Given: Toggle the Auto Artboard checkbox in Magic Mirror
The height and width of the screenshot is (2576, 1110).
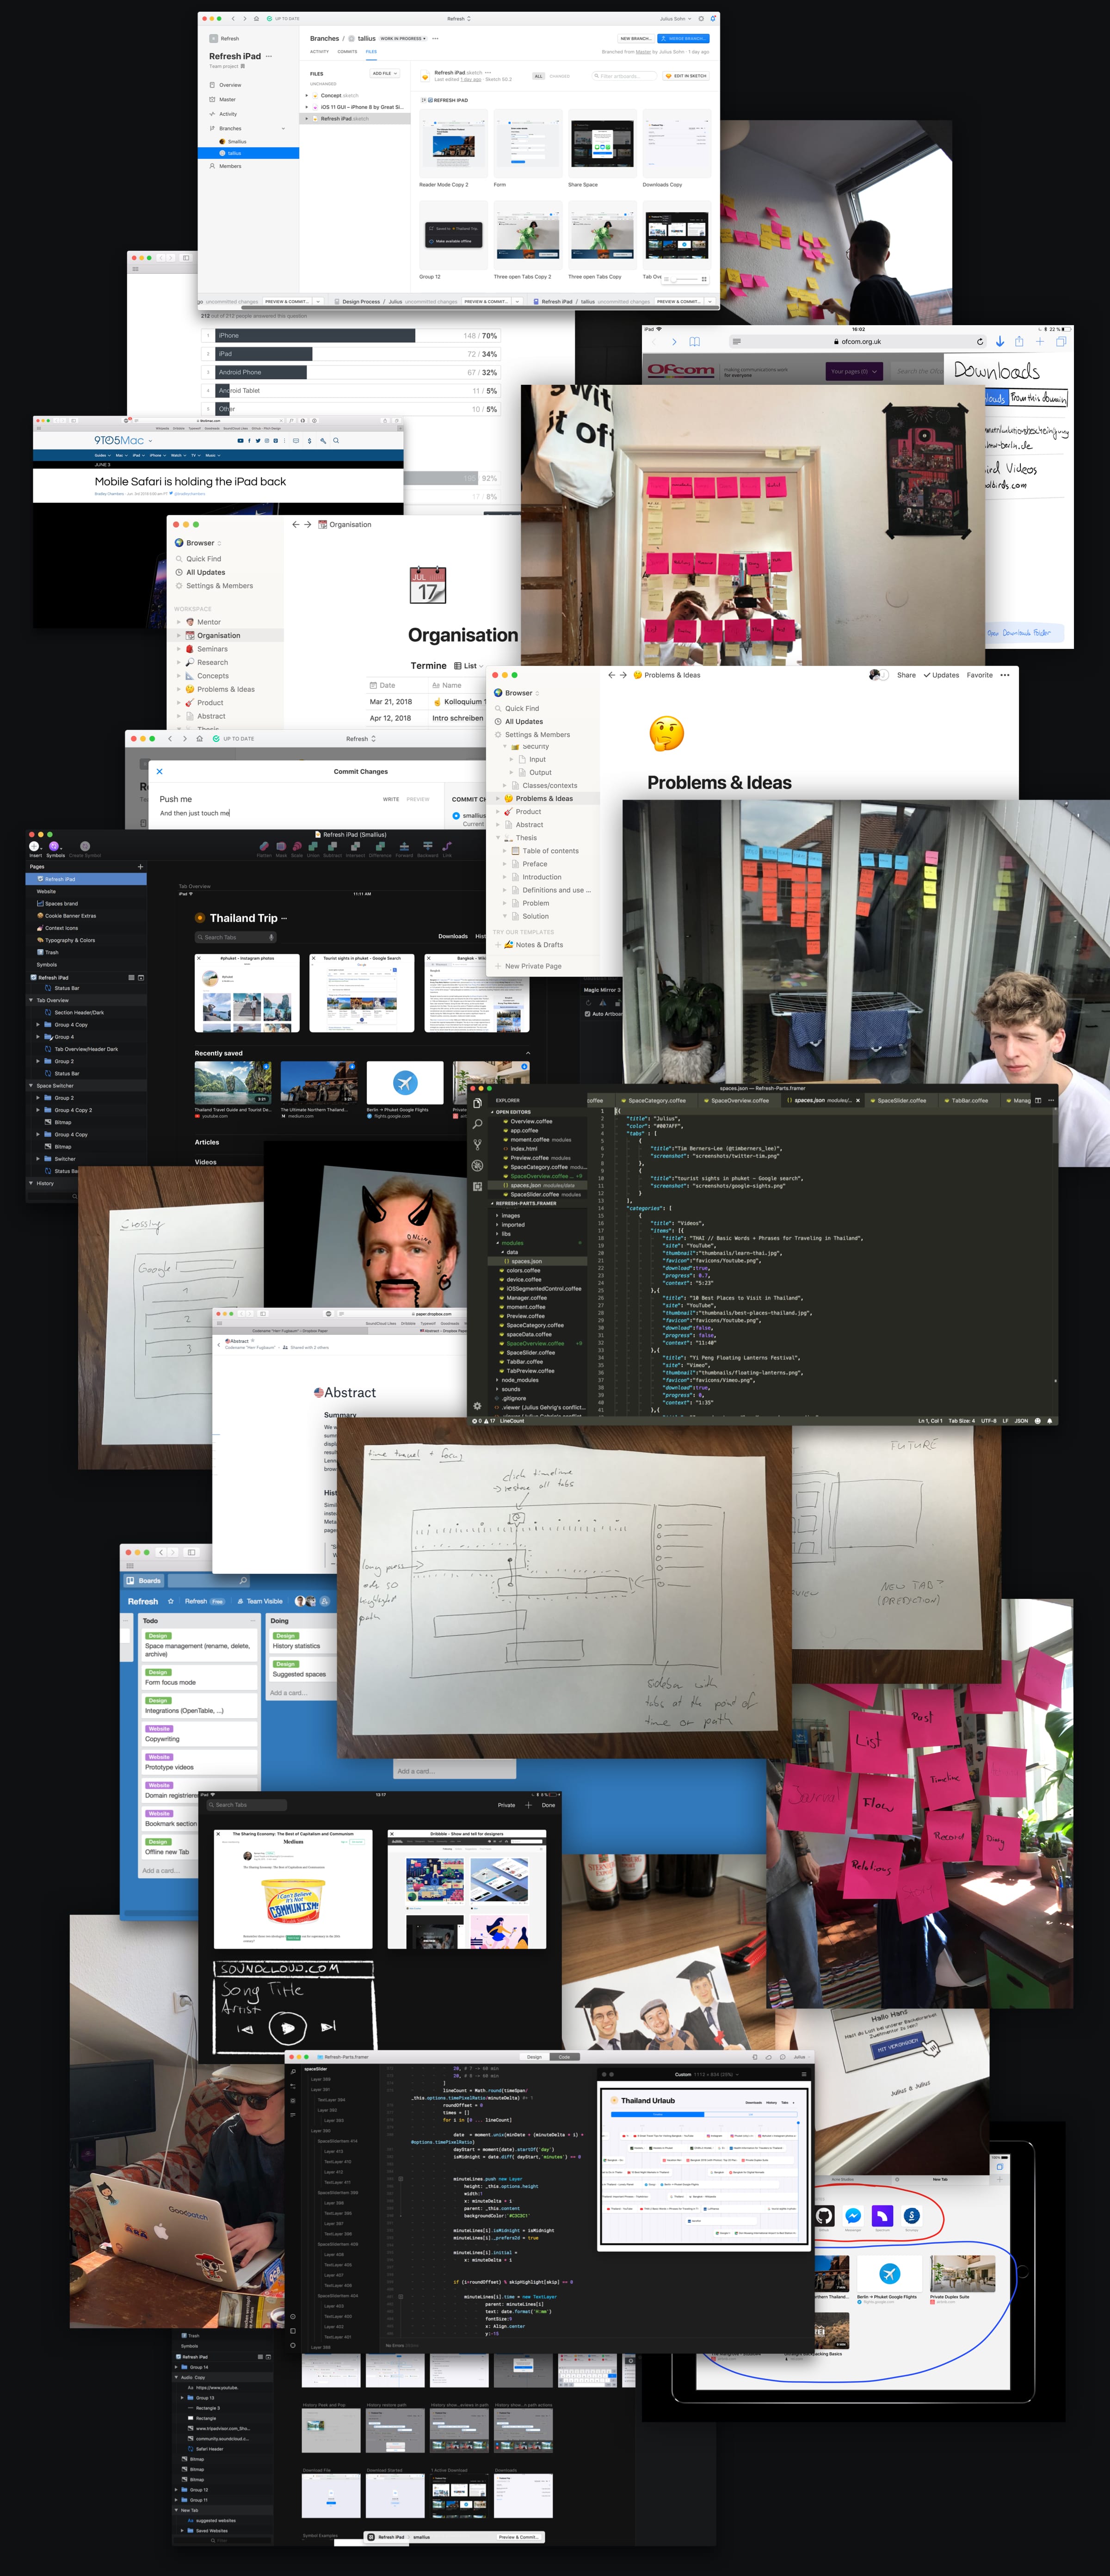Looking at the screenshot, I should 587,1014.
